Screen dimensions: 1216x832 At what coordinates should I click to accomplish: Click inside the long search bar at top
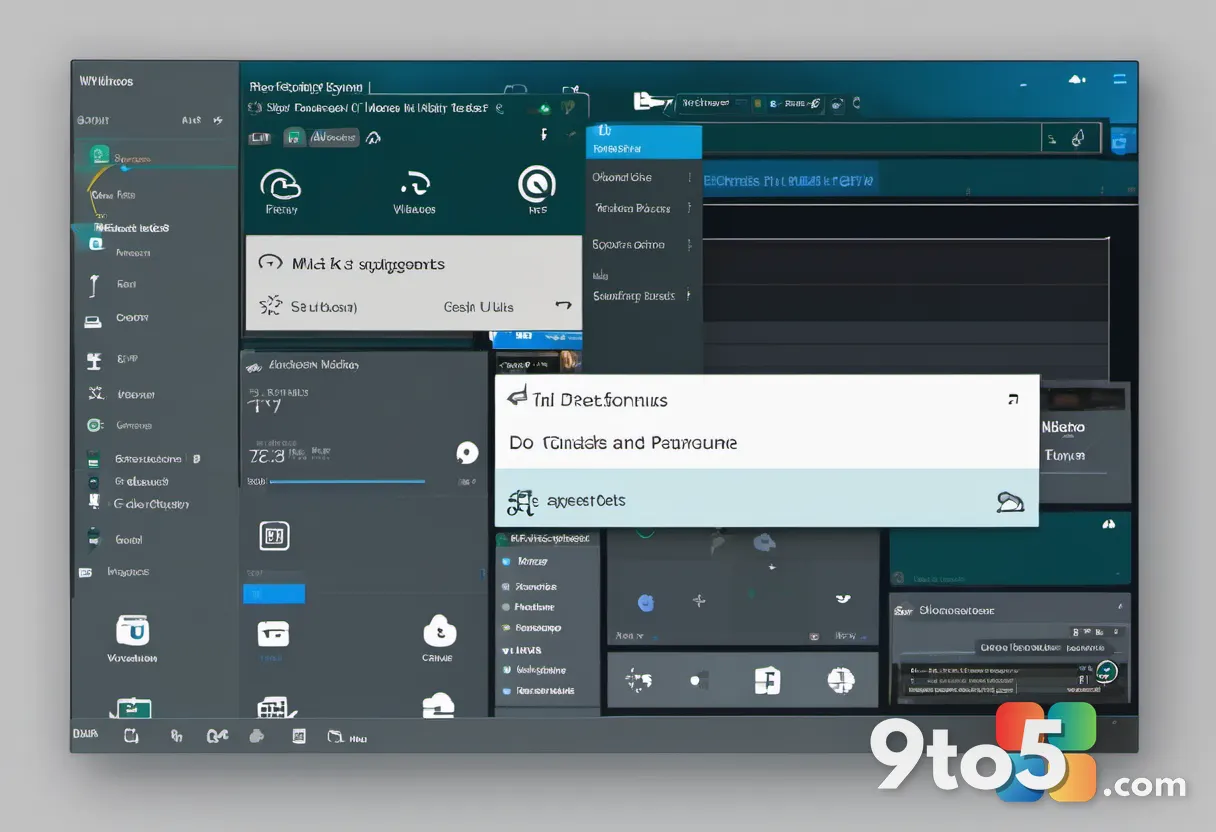tap(870, 138)
